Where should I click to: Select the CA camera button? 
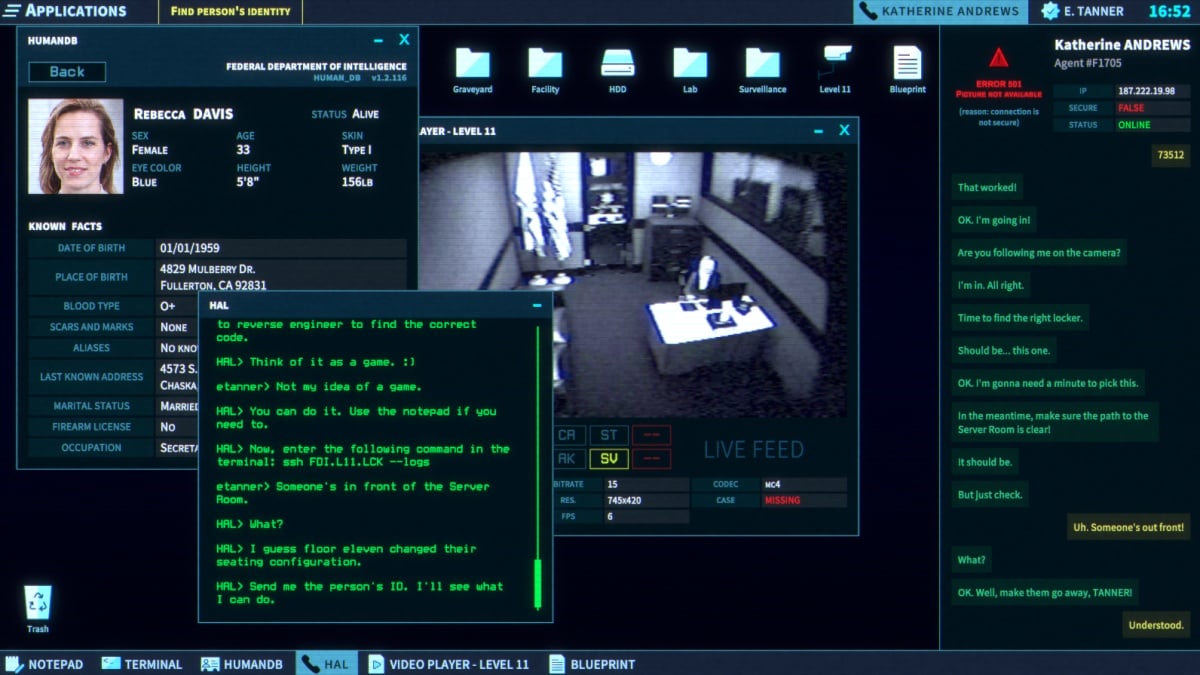coord(566,435)
